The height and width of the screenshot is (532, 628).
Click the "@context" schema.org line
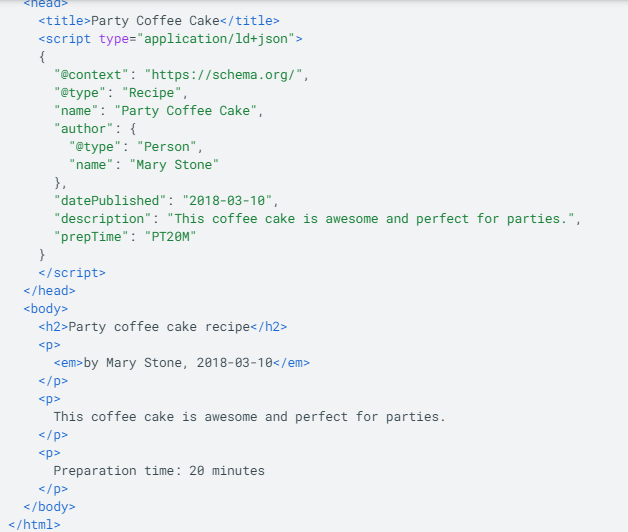pos(181,75)
